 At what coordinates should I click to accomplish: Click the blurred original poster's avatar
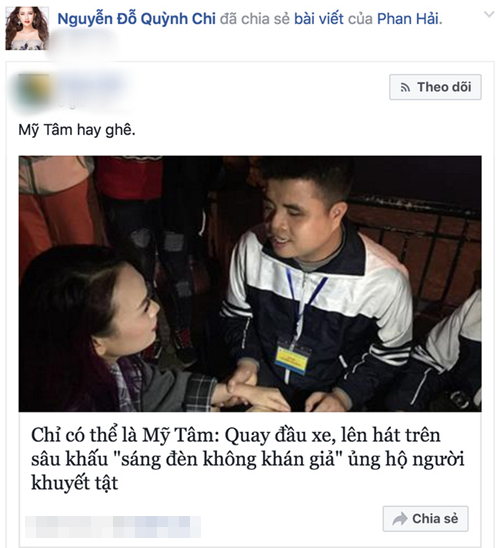tap(33, 92)
